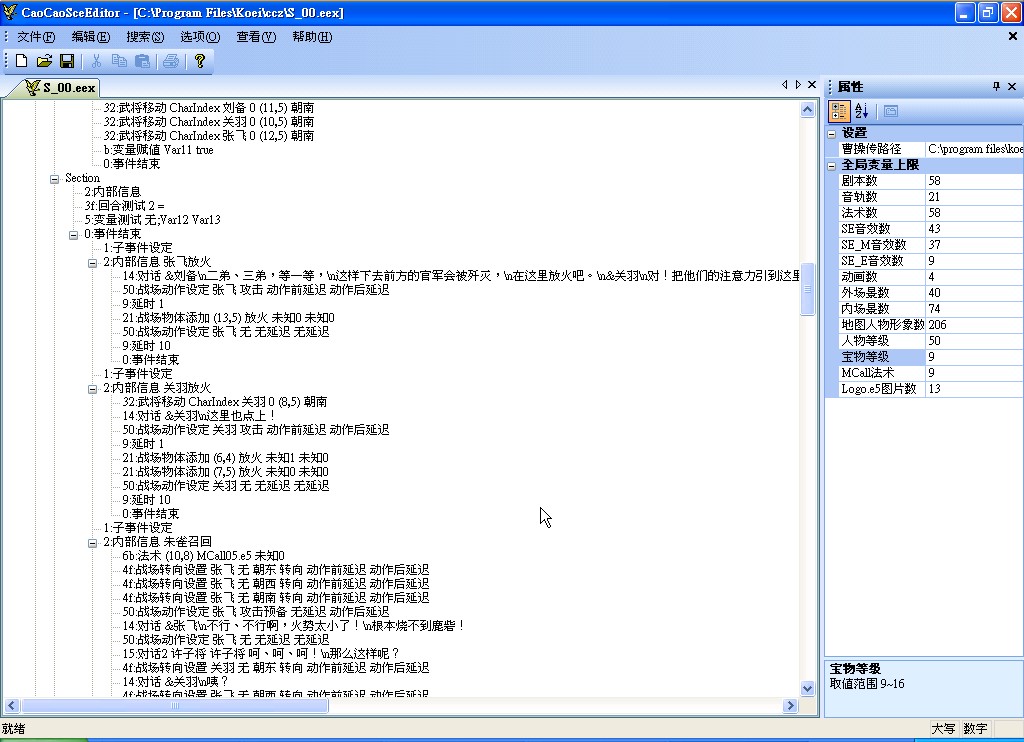Click the New file toolbar icon
The height and width of the screenshot is (742, 1024).
click(22, 61)
